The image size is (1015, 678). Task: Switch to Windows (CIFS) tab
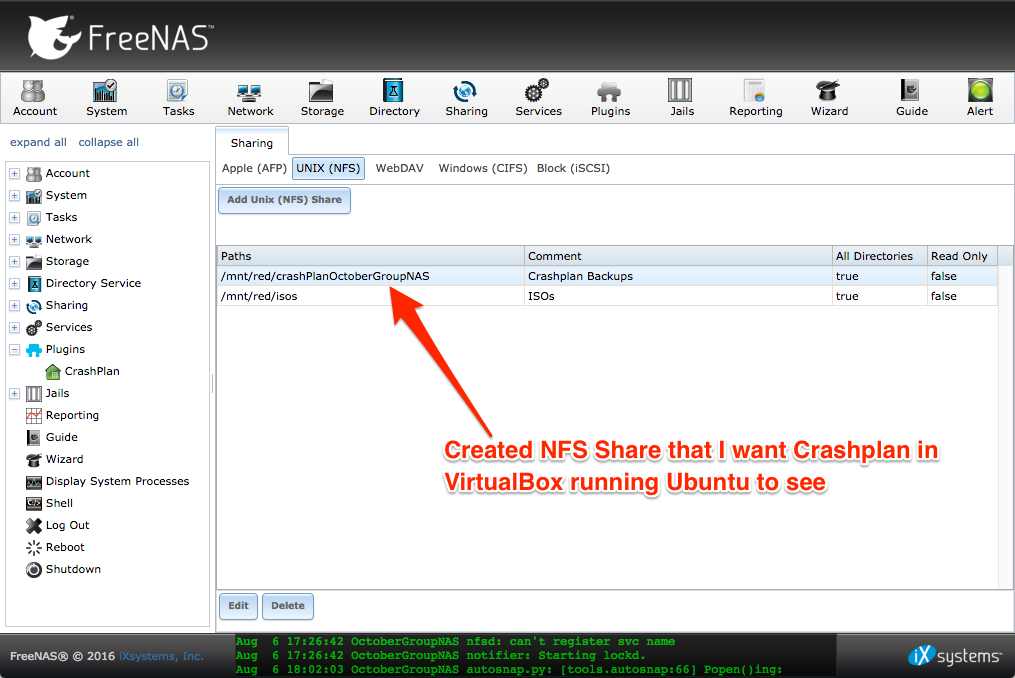click(x=483, y=168)
